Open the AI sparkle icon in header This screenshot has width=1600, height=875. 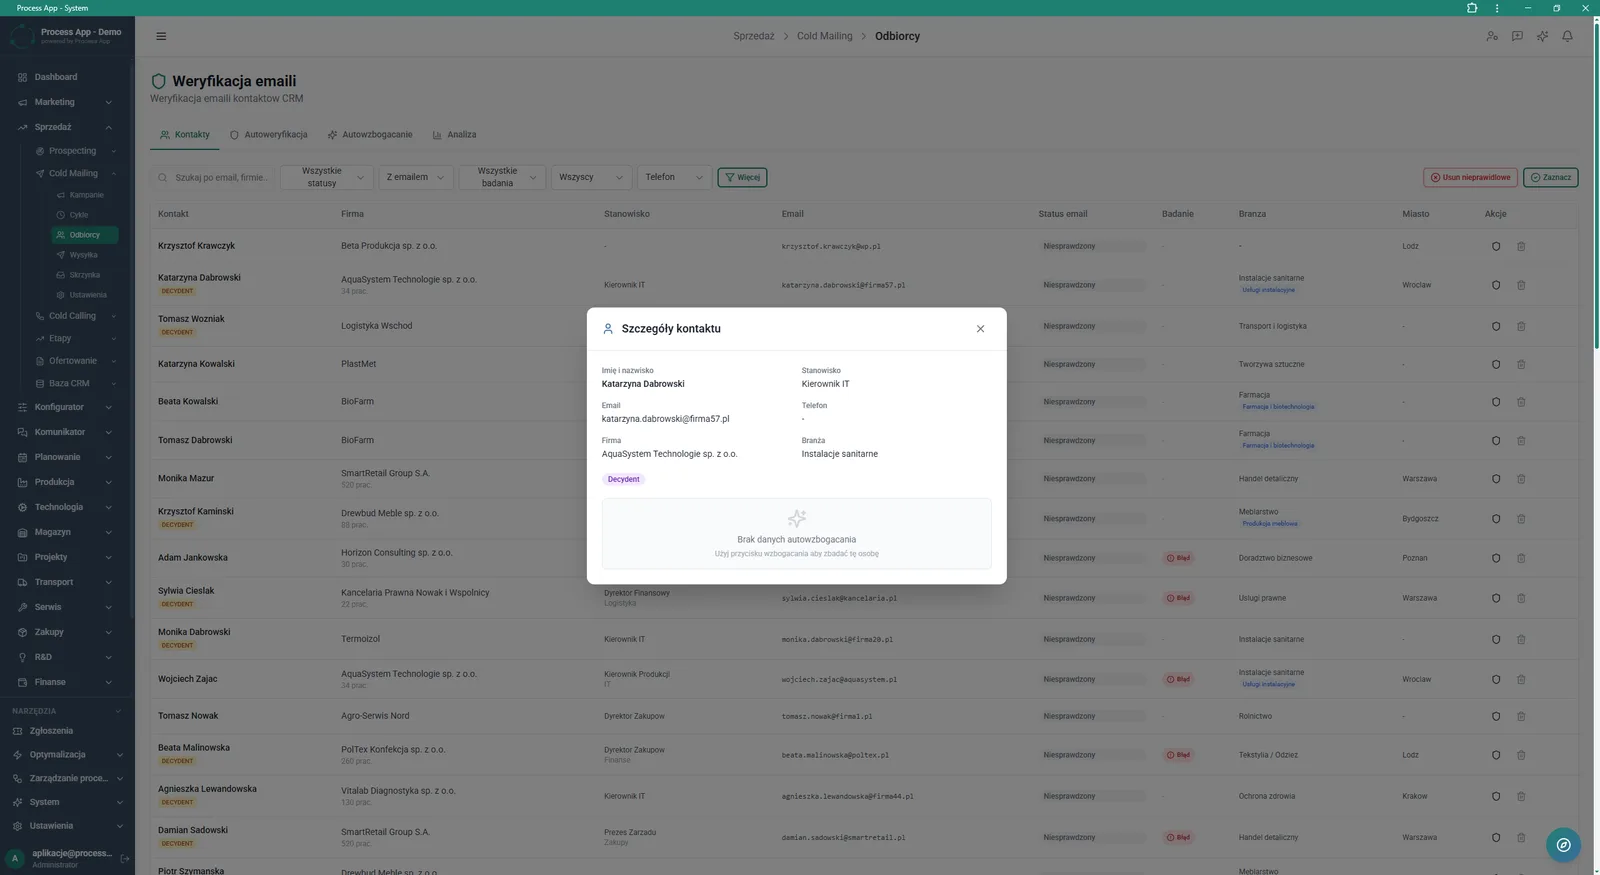tap(1542, 36)
